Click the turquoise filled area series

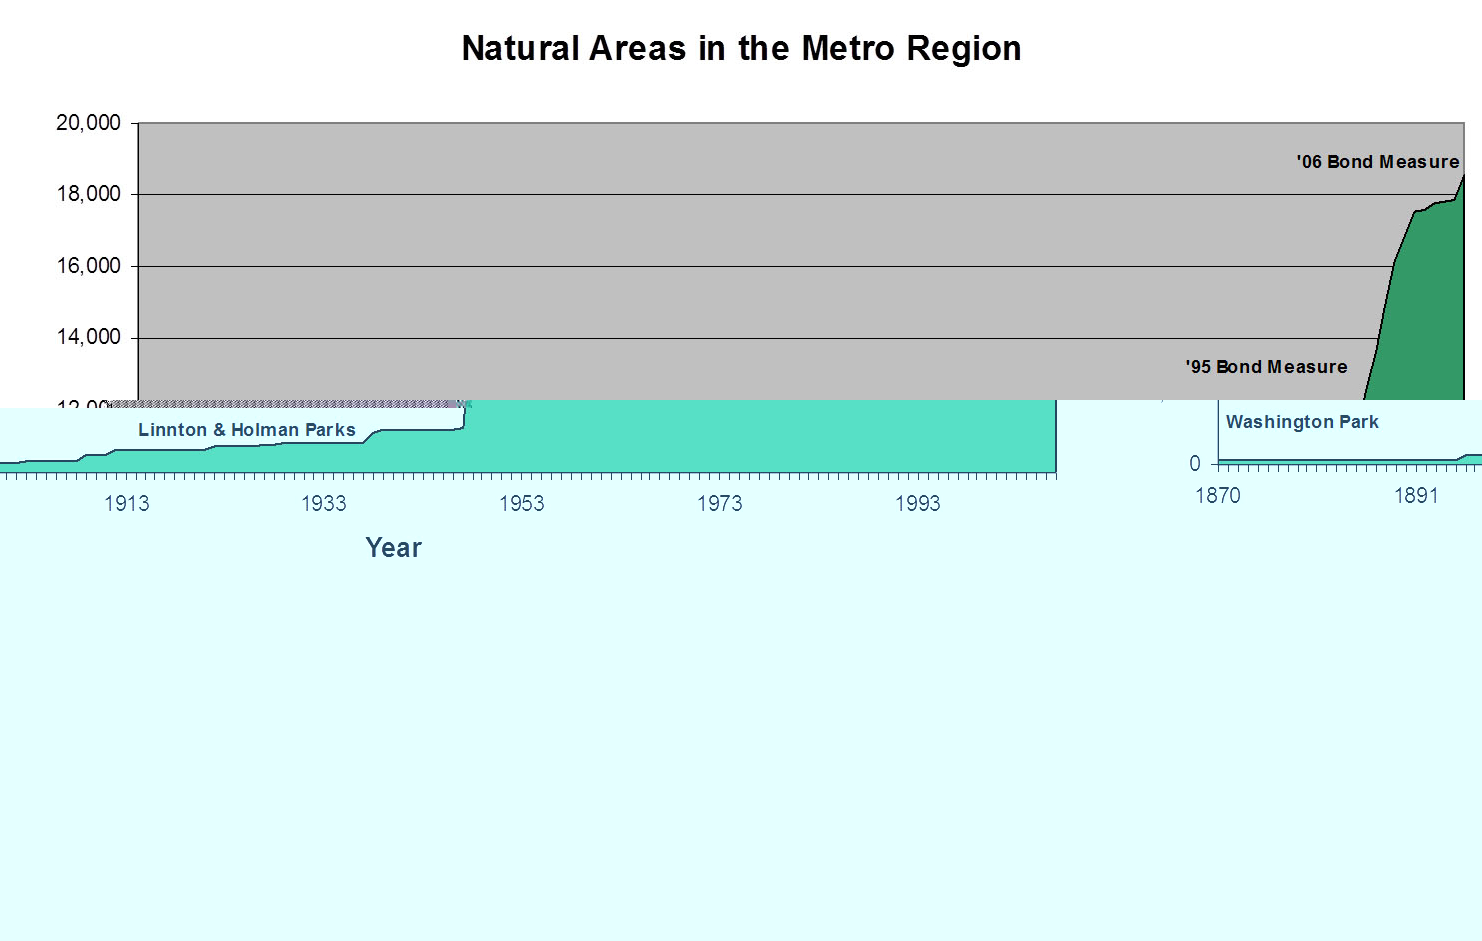click(760, 438)
